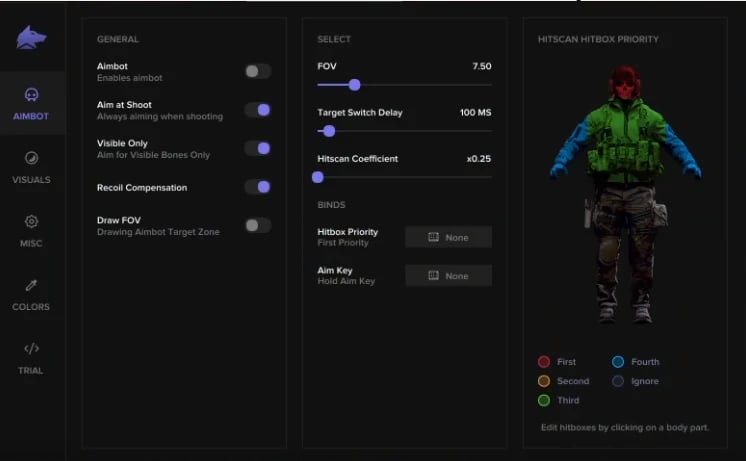Image resolution: width=746 pixels, height=461 pixels.
Task: Click the Target Switch Delay slider knob
Action: tap(329, 131)
